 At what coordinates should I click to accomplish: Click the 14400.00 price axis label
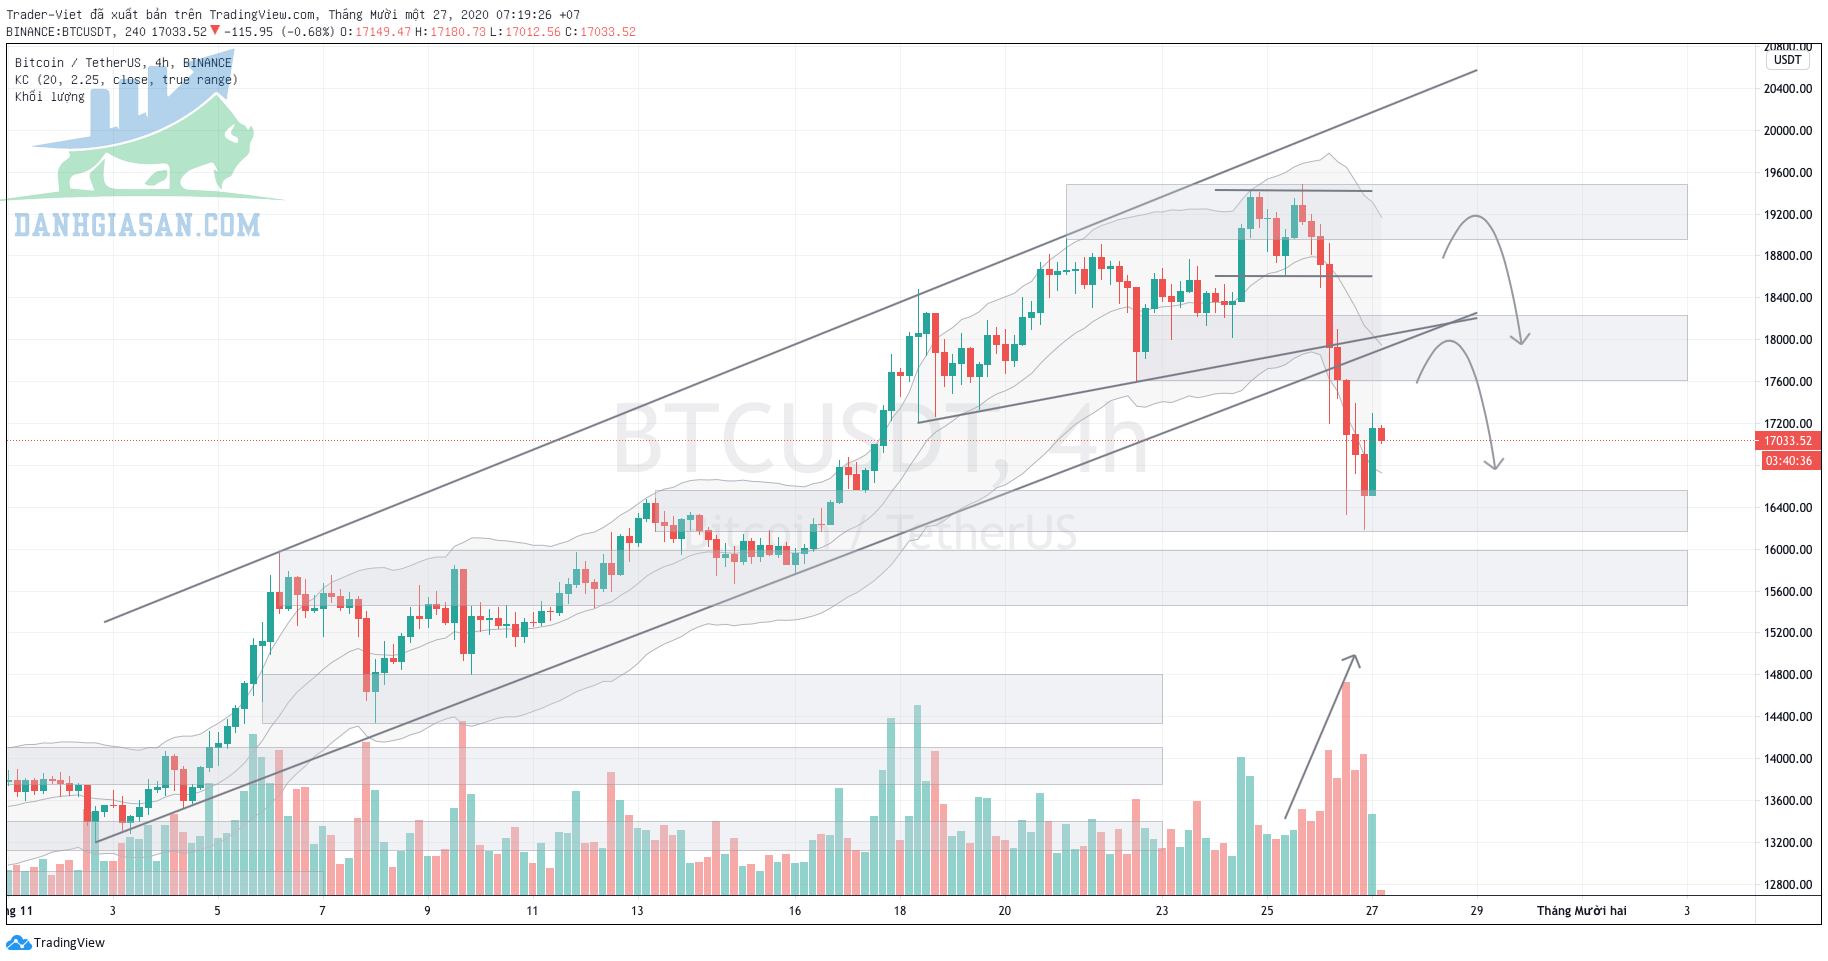[x=1787, y=717]
